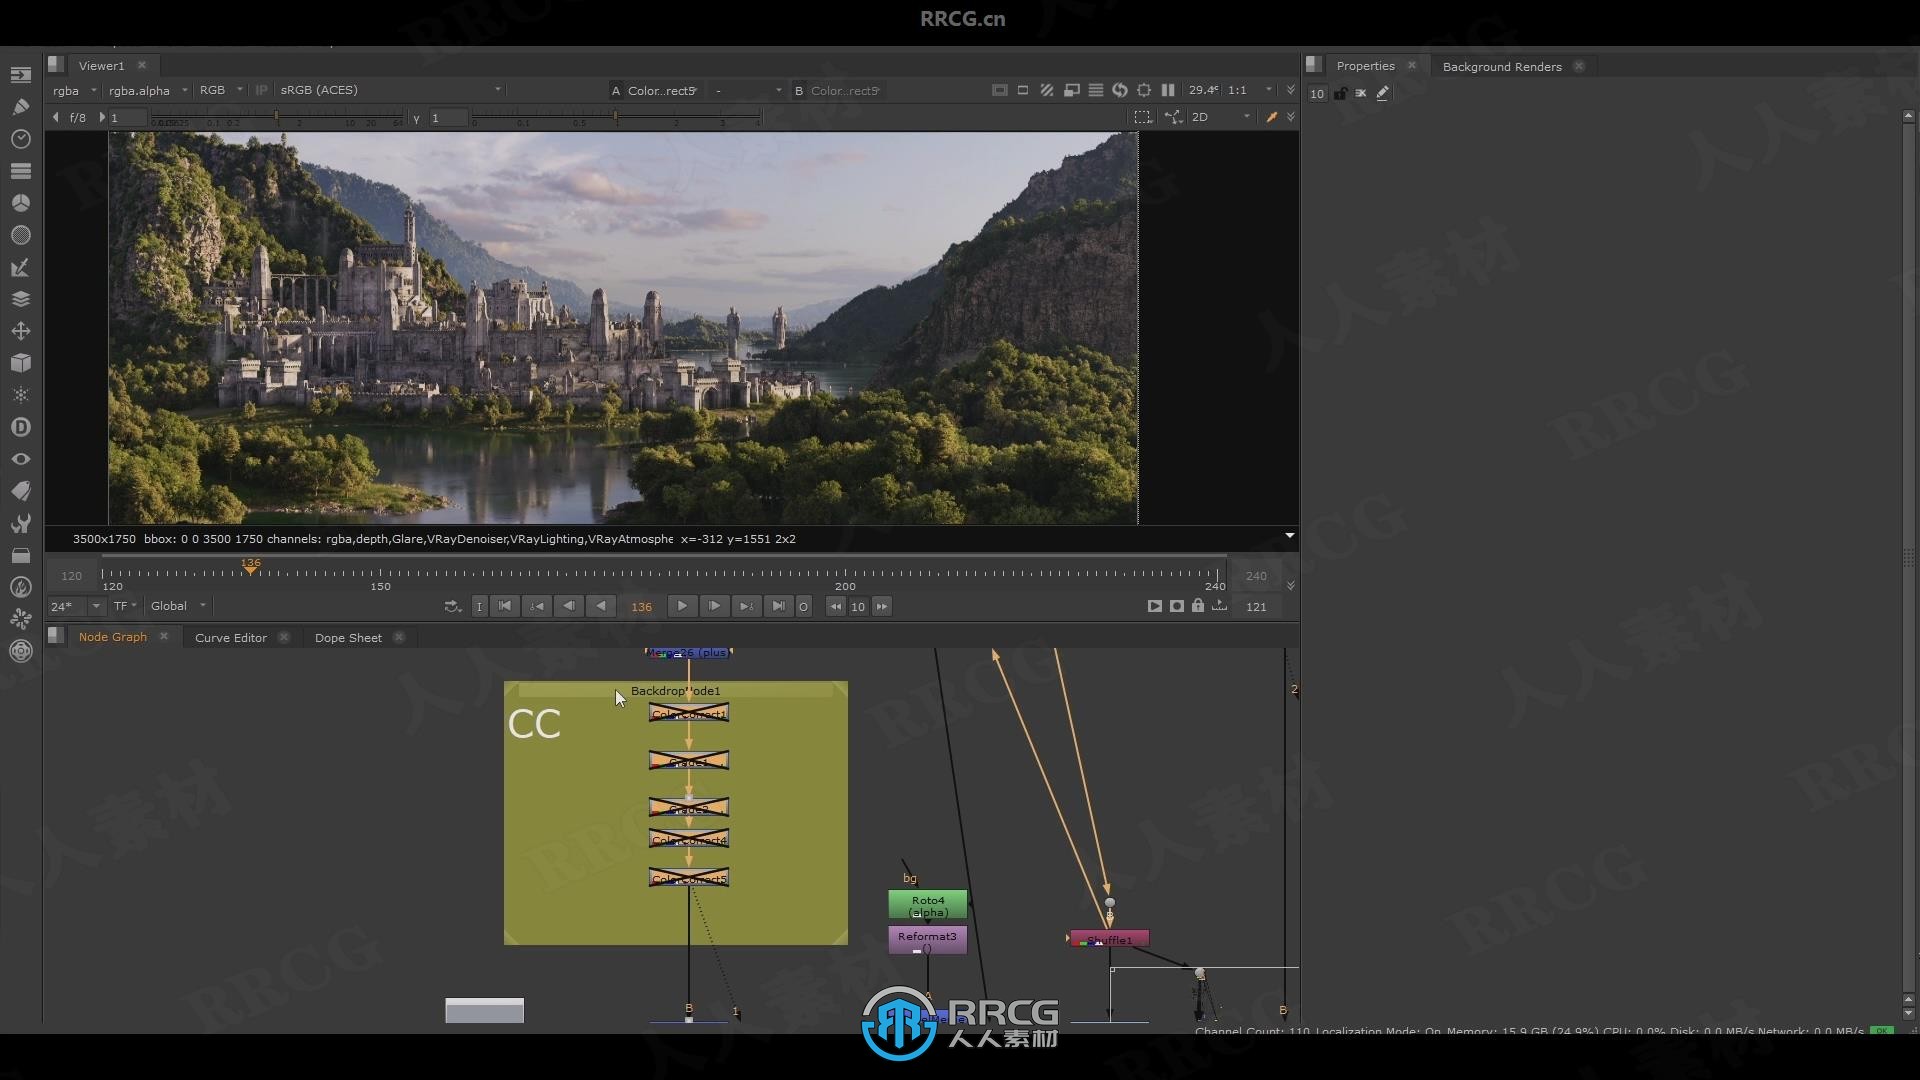Open the rgba channel set dropdown
Screen dimensions: 1920x1080
click(75, 90)
